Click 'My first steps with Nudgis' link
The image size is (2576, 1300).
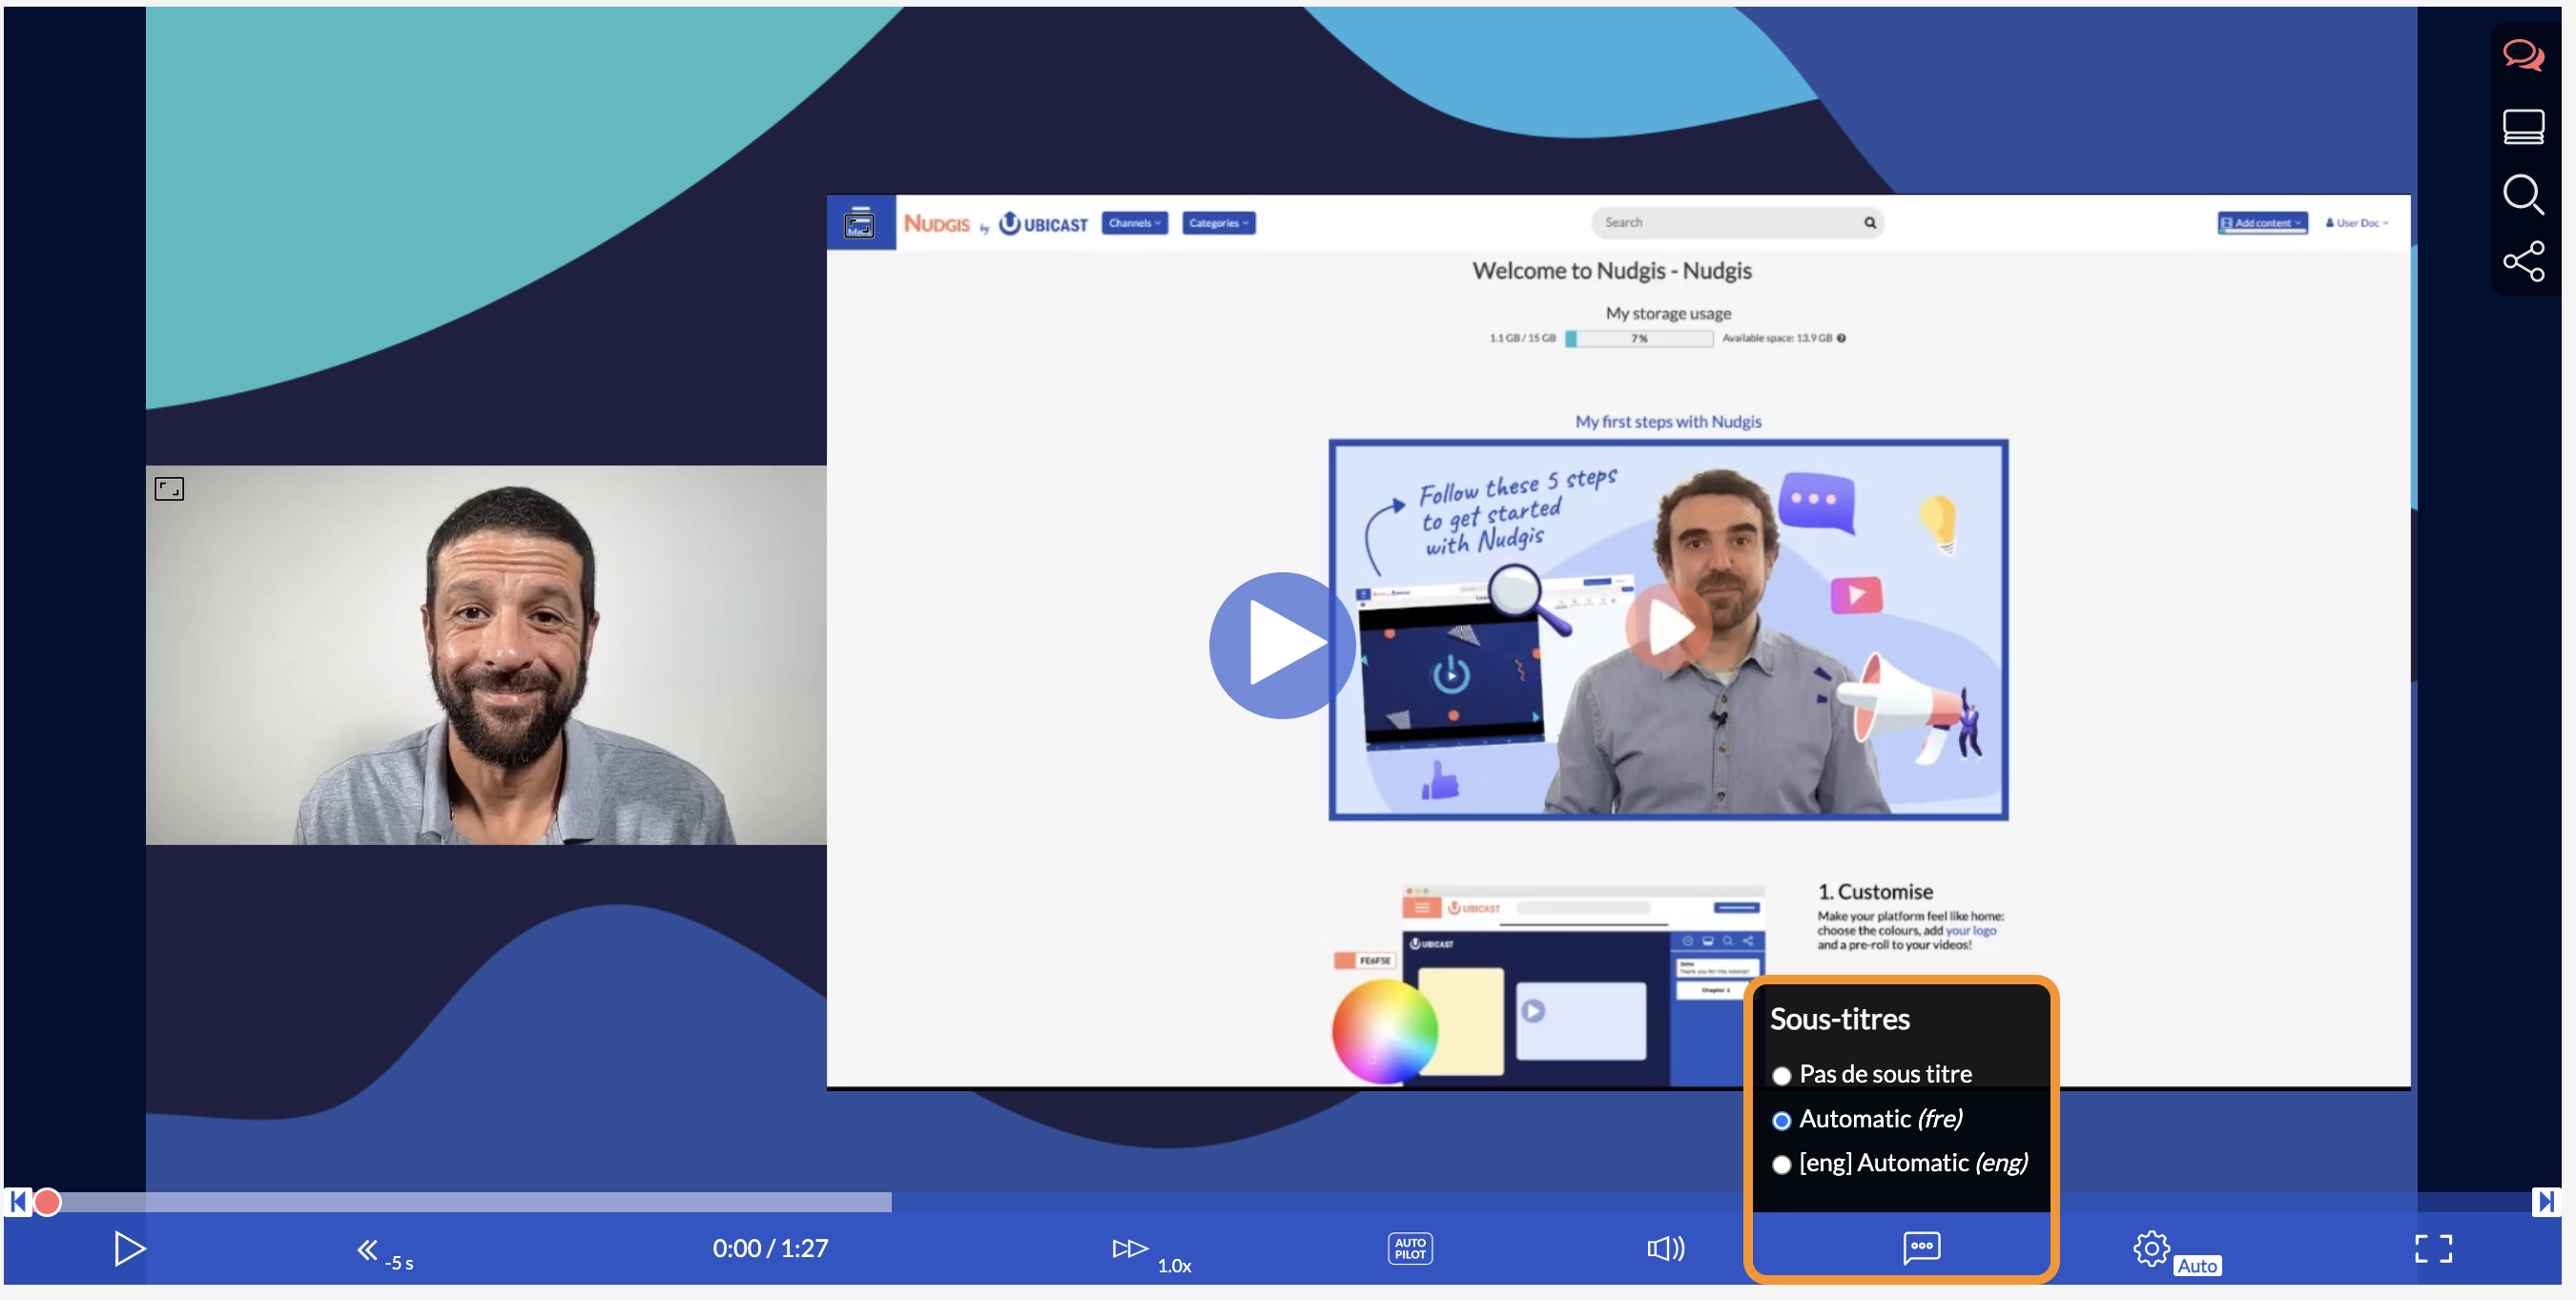pyautogui.click(x=1667, y=422)
